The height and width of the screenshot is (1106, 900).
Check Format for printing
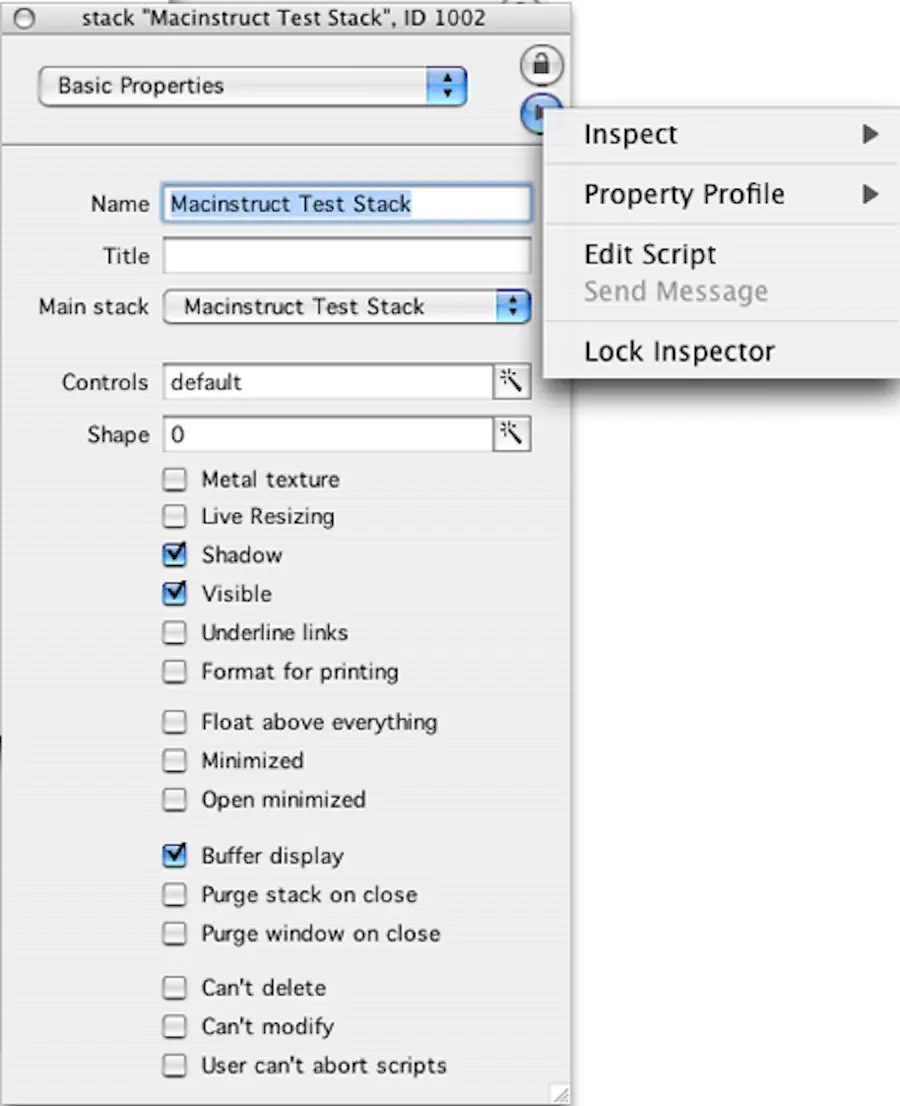174,671
